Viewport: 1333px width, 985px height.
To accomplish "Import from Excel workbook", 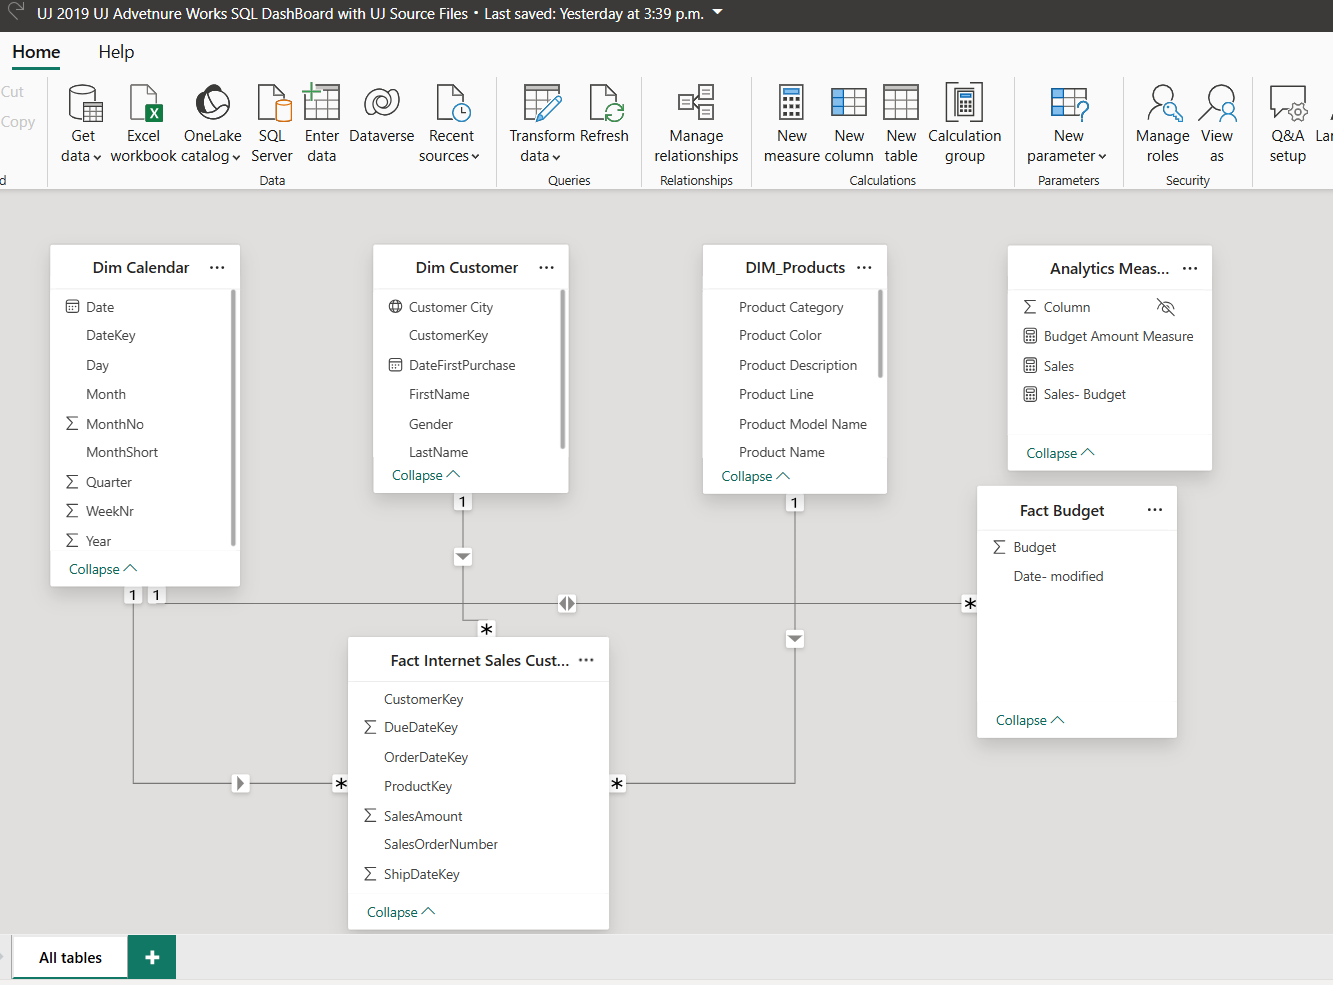I will point(143,124).
